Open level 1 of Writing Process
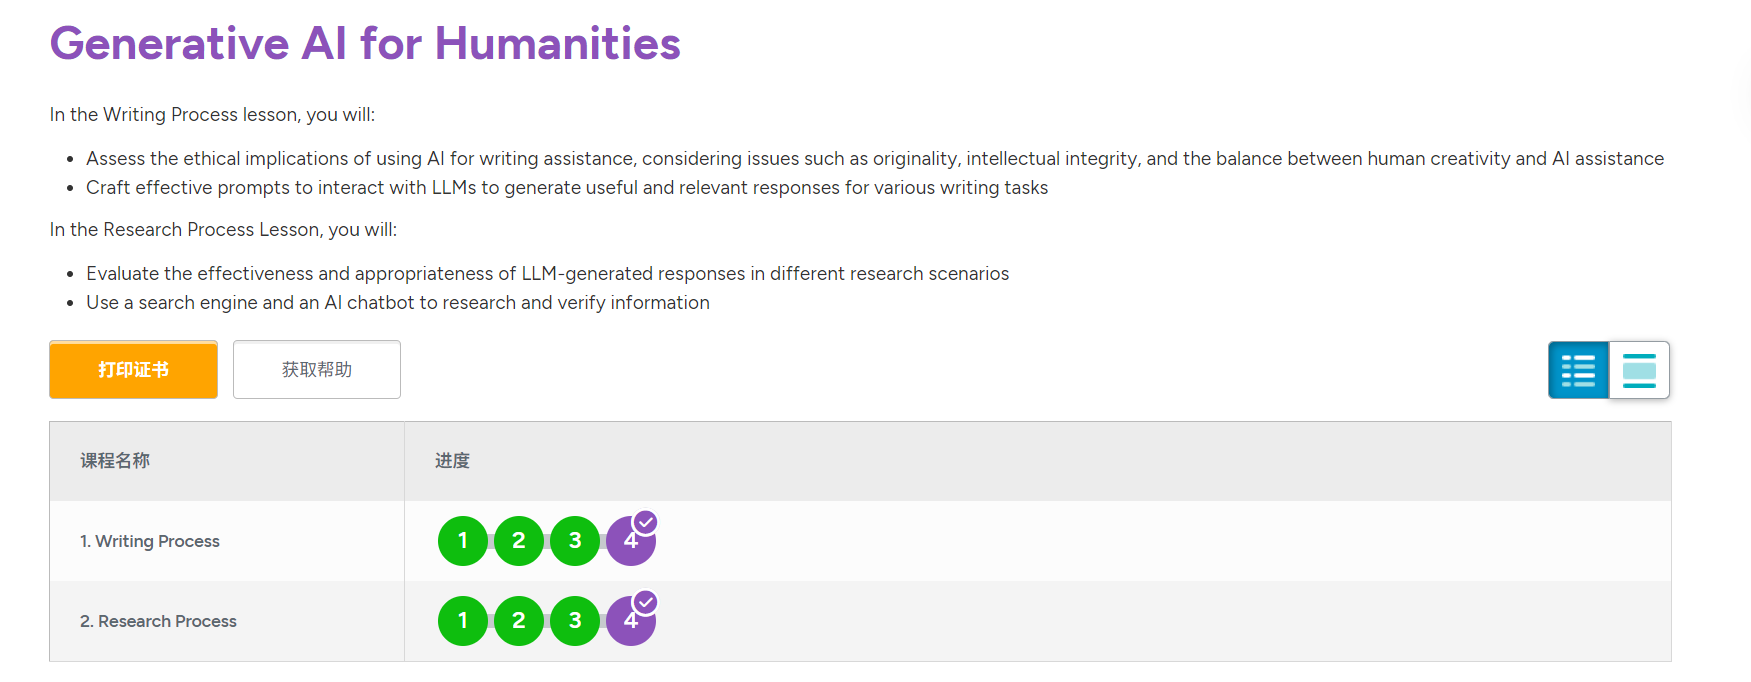 (x=463, y=541)
